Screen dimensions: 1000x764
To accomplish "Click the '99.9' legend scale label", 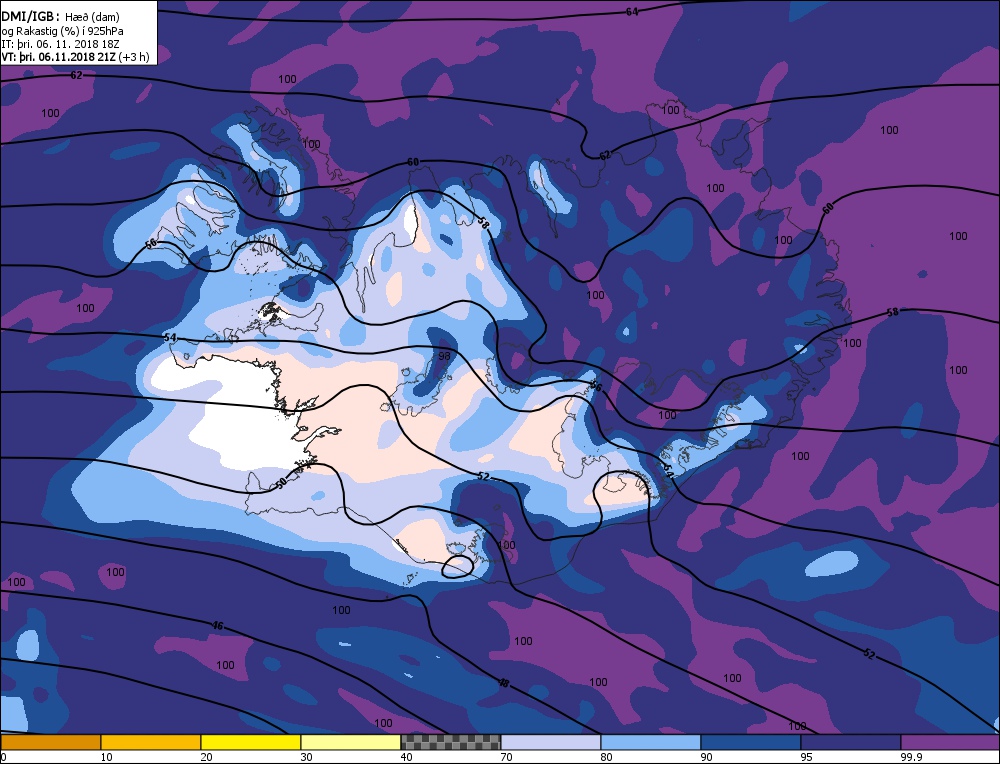I will coord(910,757).
